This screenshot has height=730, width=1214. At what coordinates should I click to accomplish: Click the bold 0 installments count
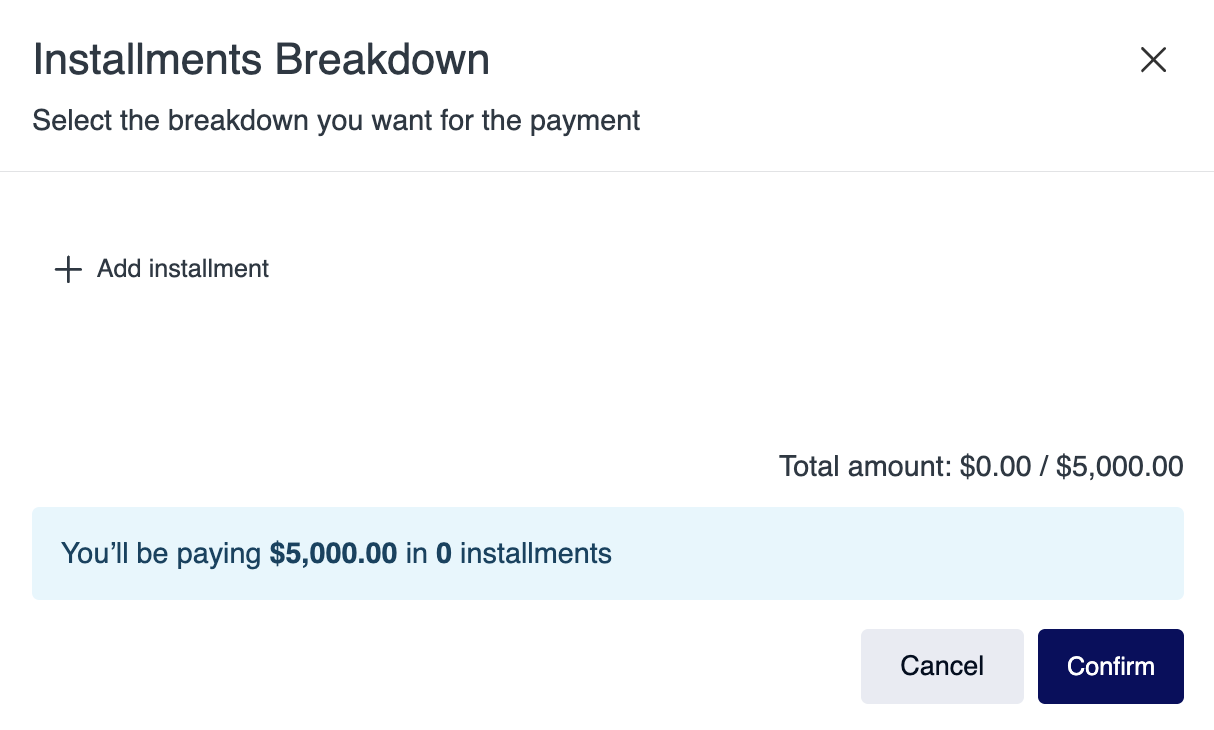click(443, 553)
